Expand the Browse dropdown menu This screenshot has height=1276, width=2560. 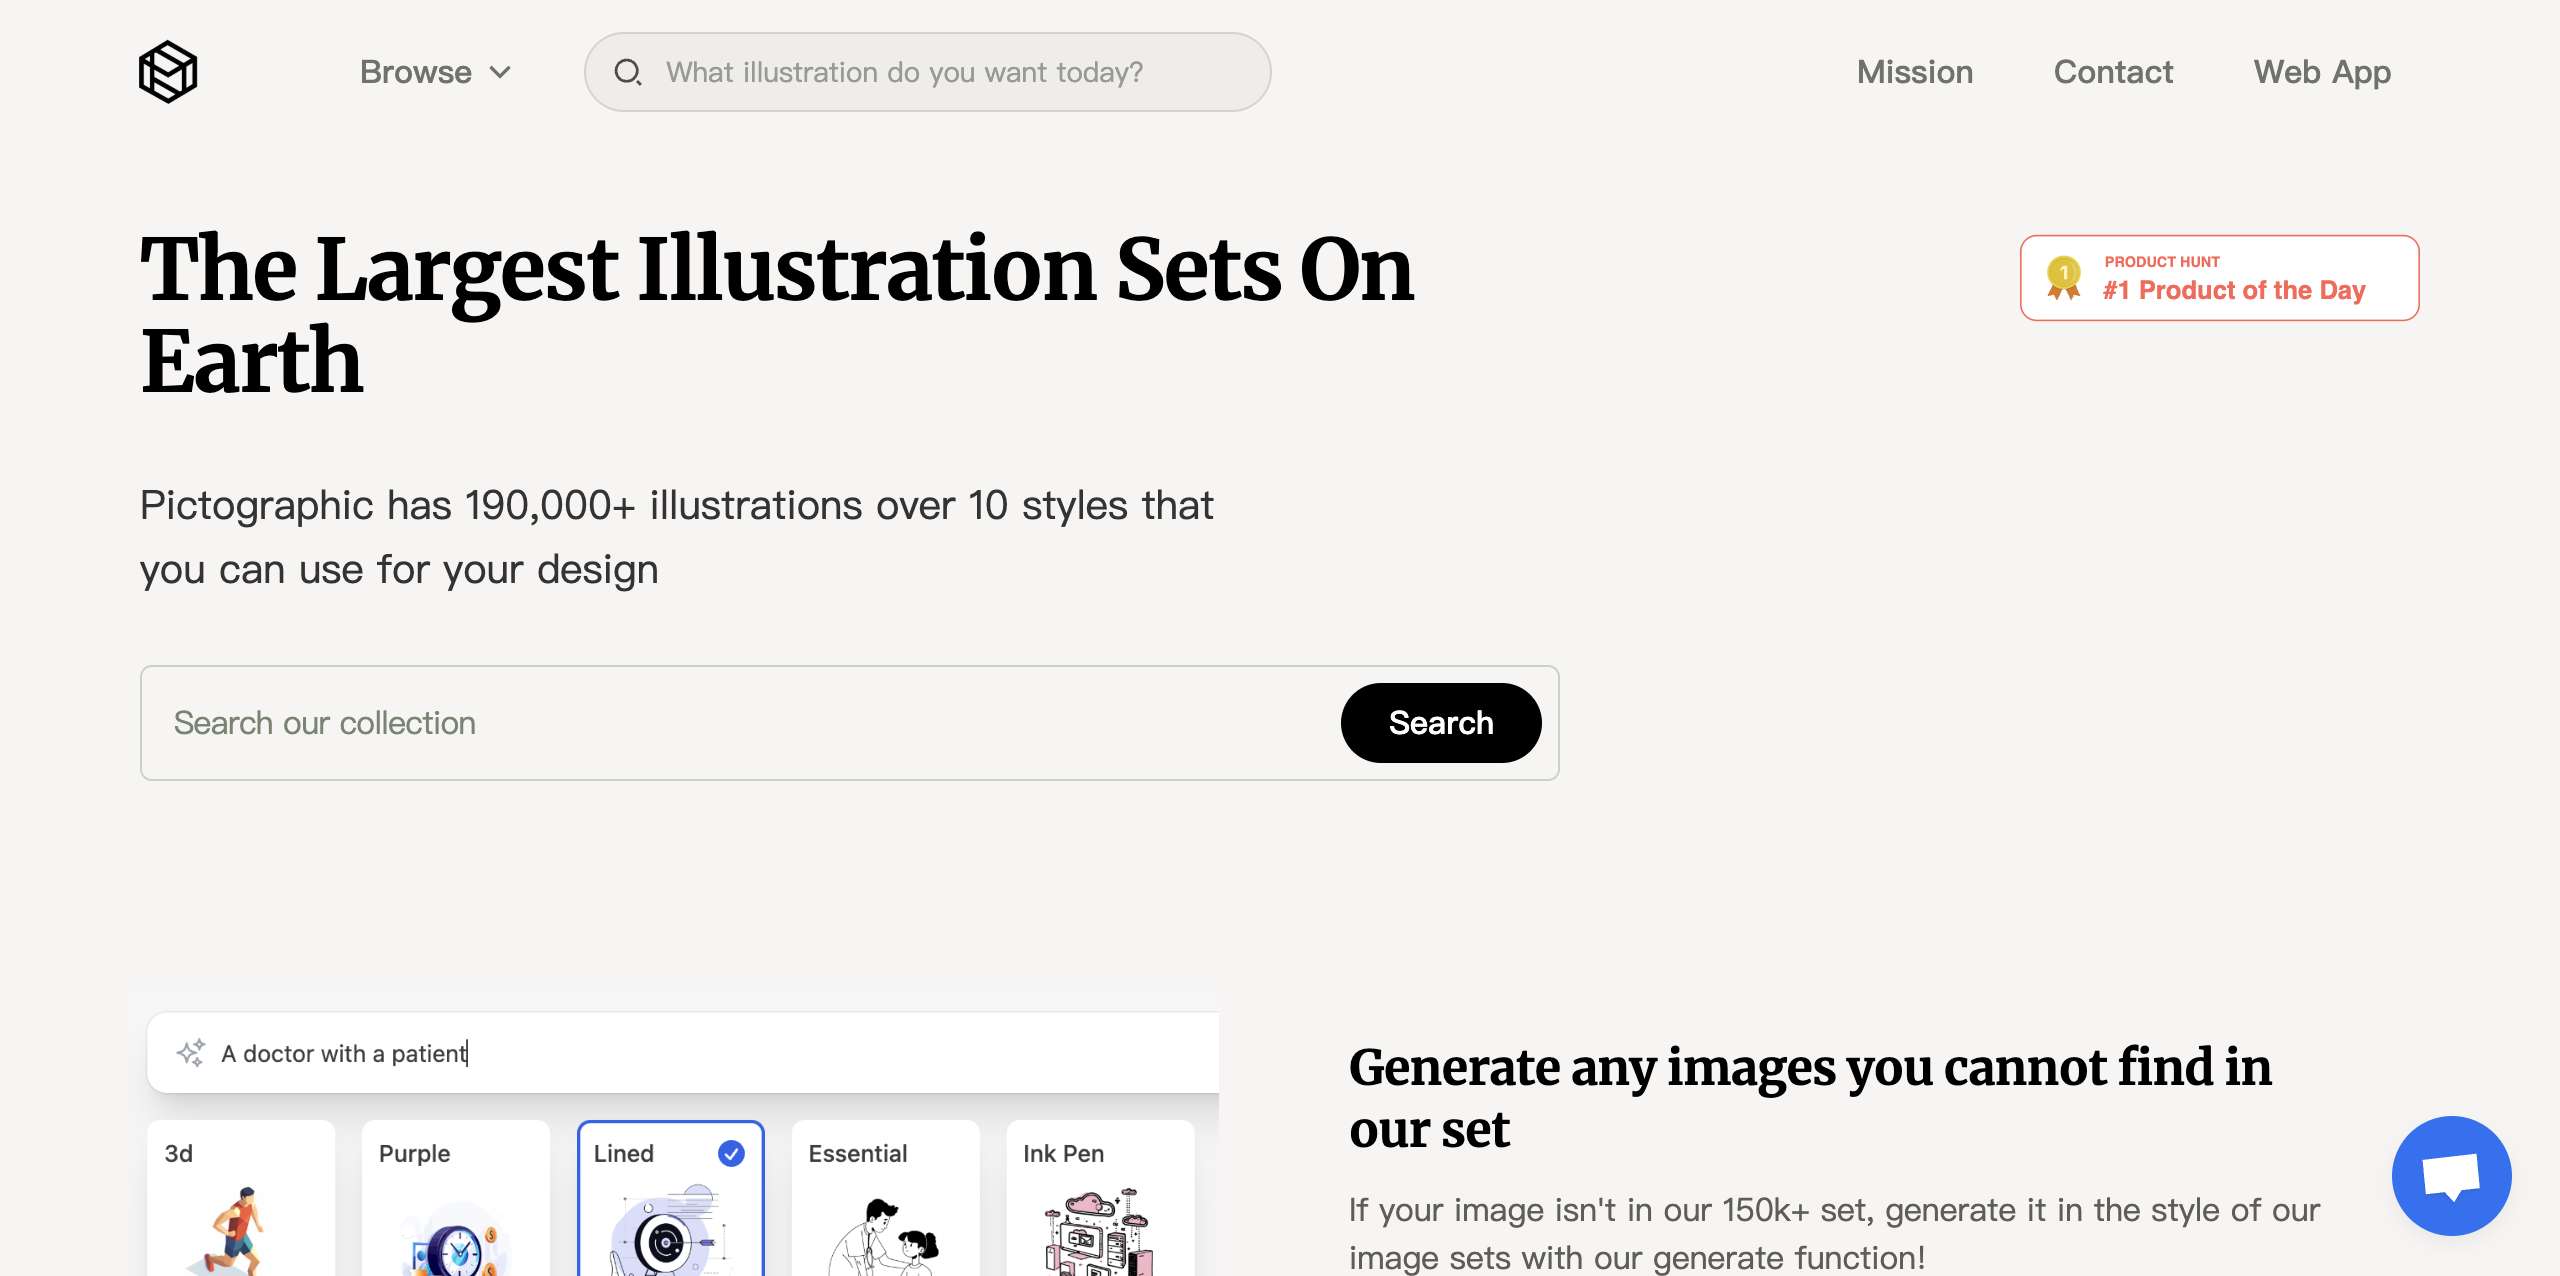pyautogui.click(x=416, y=72)
